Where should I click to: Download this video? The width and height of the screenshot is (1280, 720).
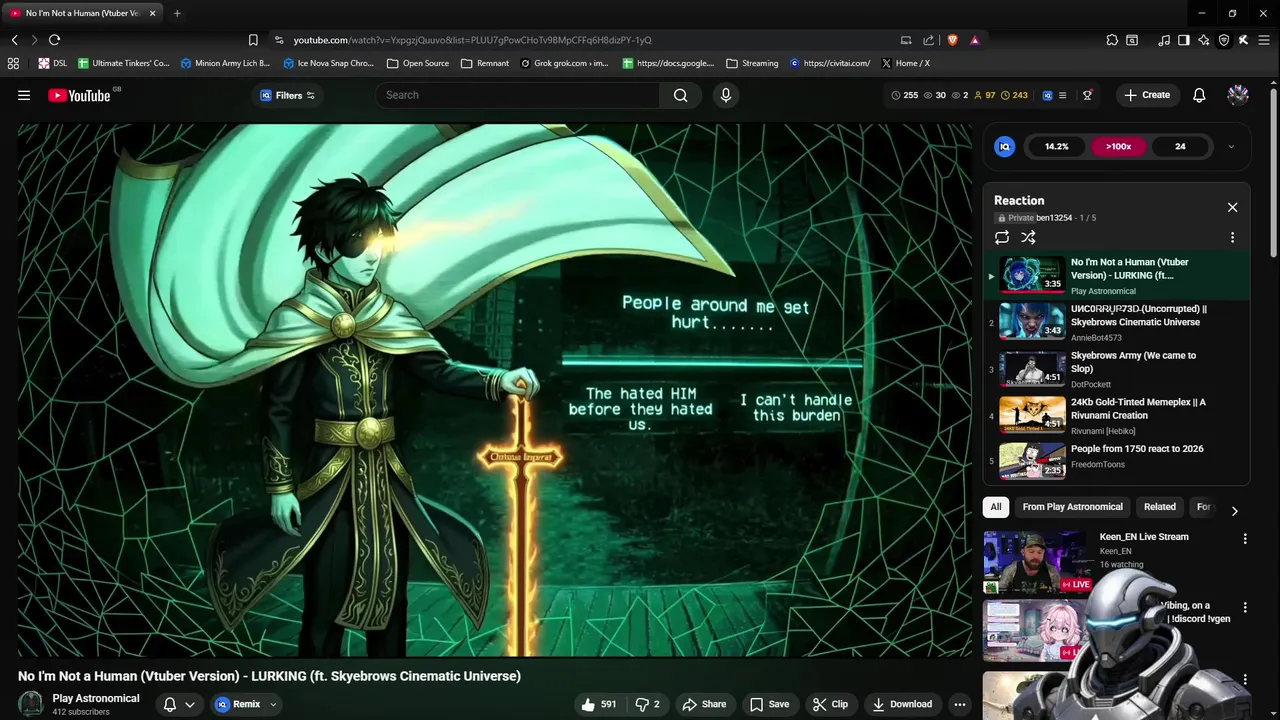click(902, 704)
